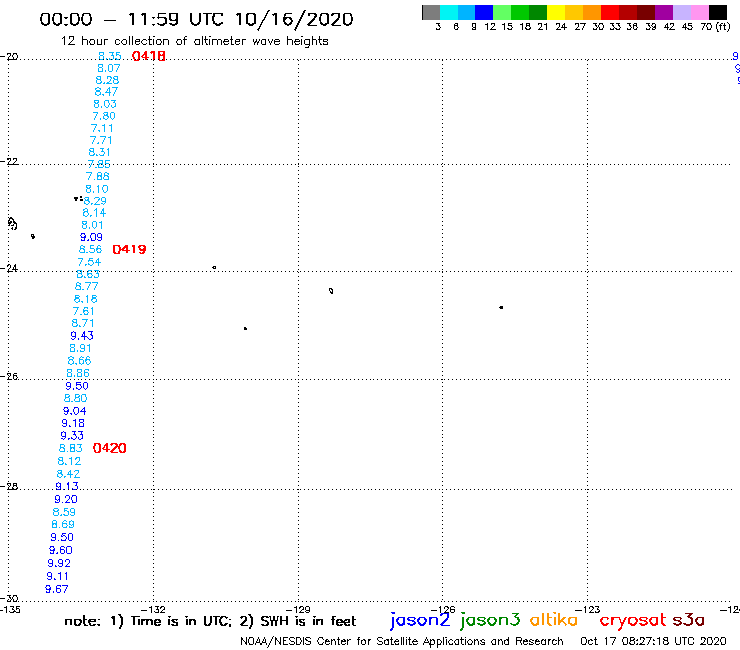The image size is (740, 650).
Task: Pick the pink 70 ft legend swatch
Action: pyautogui.click(x=700, y=12)
